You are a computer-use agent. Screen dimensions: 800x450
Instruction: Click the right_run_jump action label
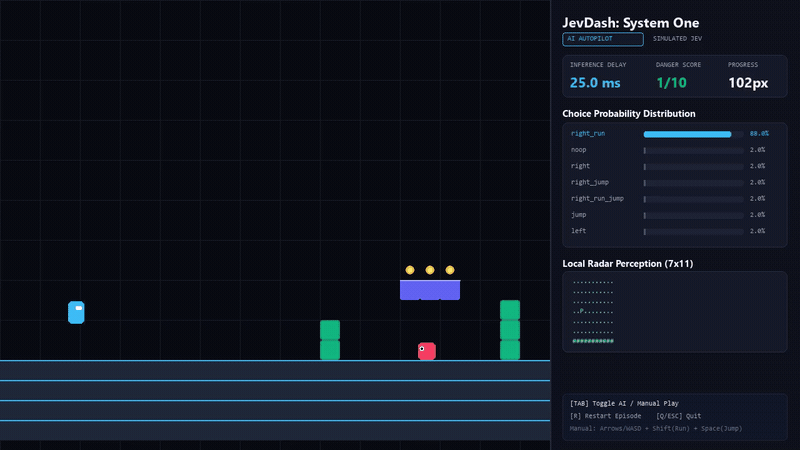(597, 198)
